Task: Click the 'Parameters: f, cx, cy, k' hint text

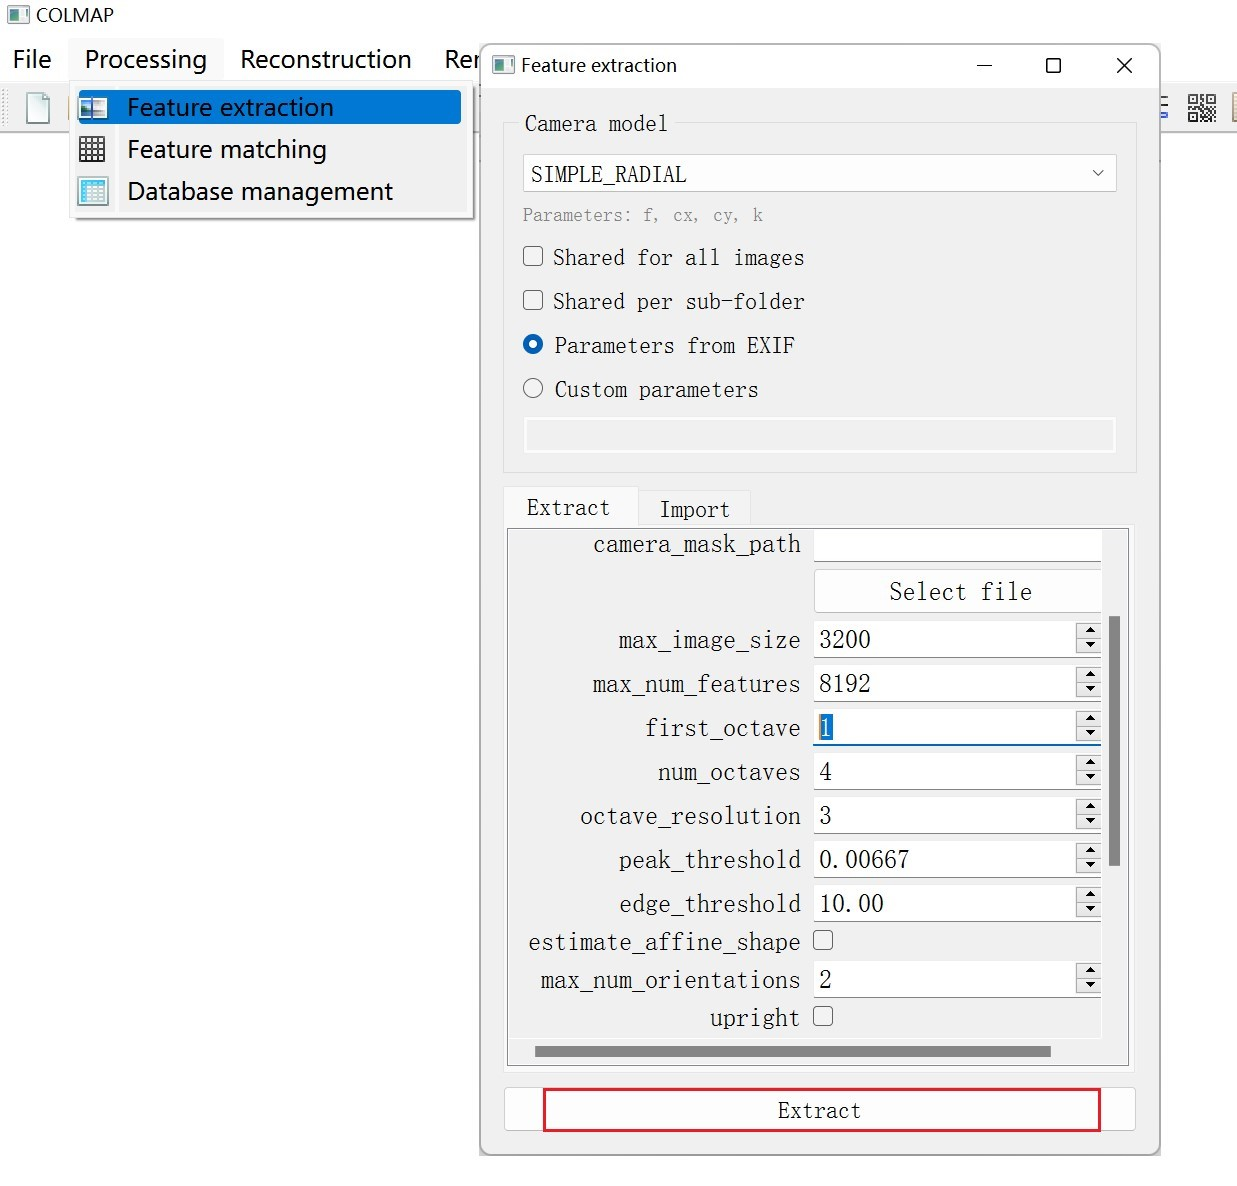Action: 642,215
